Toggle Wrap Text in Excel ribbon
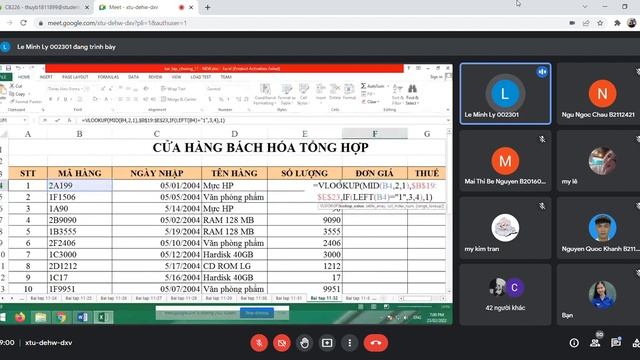Image resolution: width=640 pixels, height=360 pixels. (x=173, y=89)
